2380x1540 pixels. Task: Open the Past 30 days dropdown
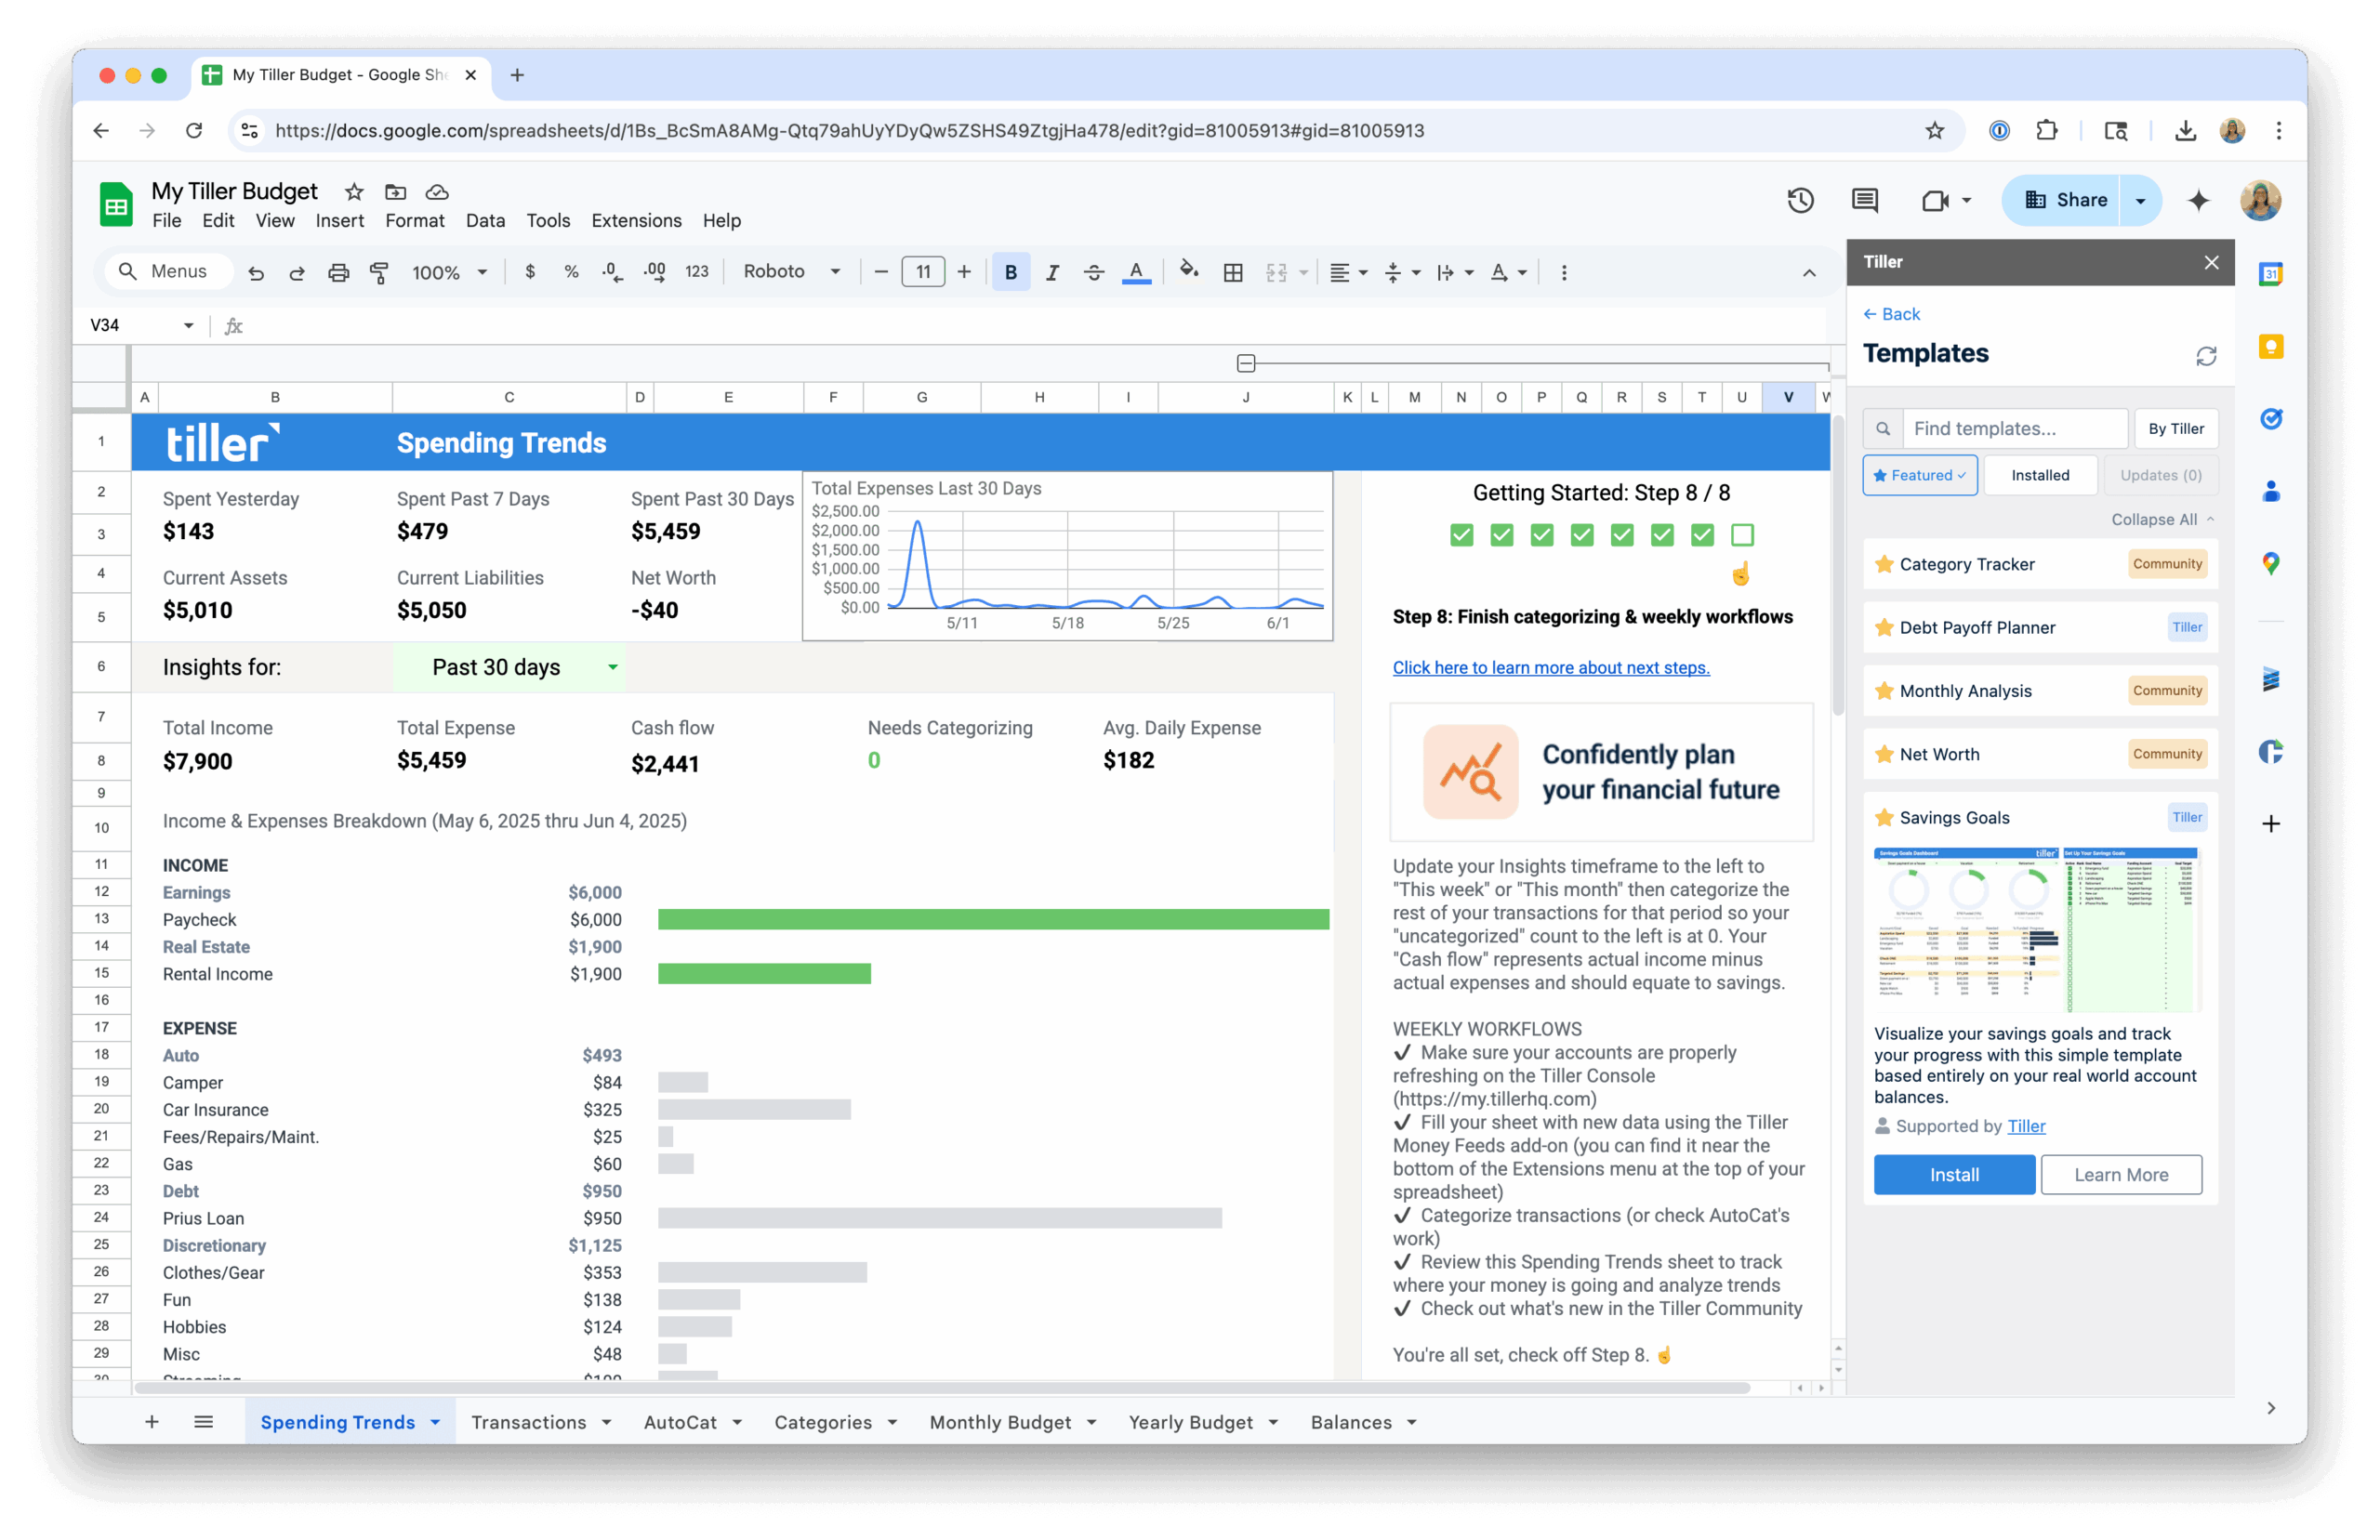(x=612, y=667)
